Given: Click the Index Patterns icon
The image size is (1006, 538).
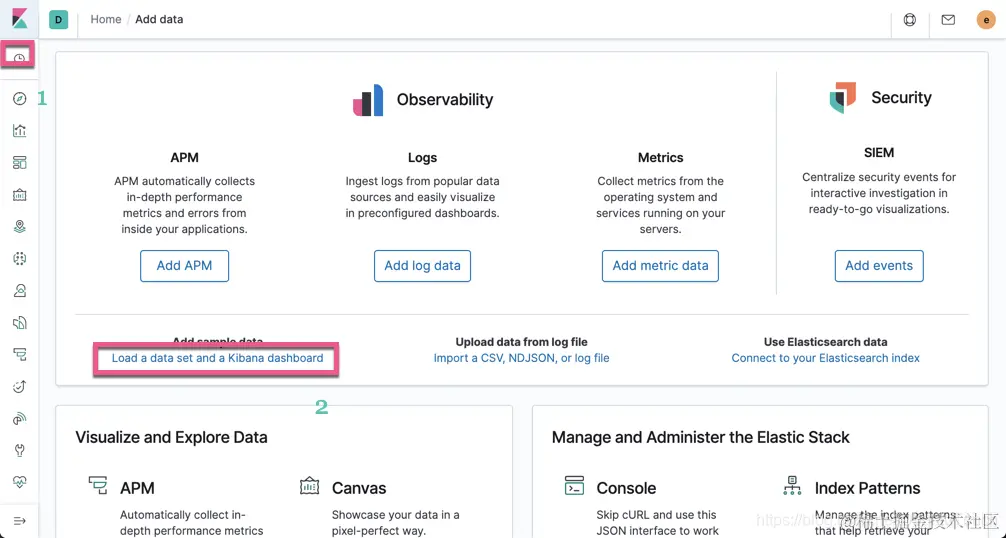Looking at the screenshot, I should 792,485.
